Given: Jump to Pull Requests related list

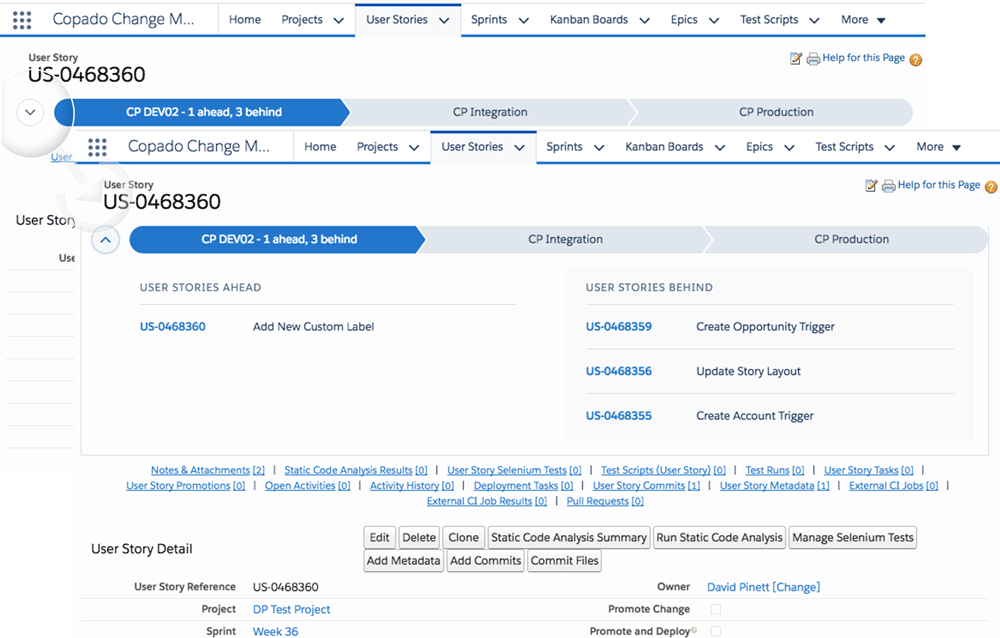Looking at the screenshot, I should tap(605, 501).
